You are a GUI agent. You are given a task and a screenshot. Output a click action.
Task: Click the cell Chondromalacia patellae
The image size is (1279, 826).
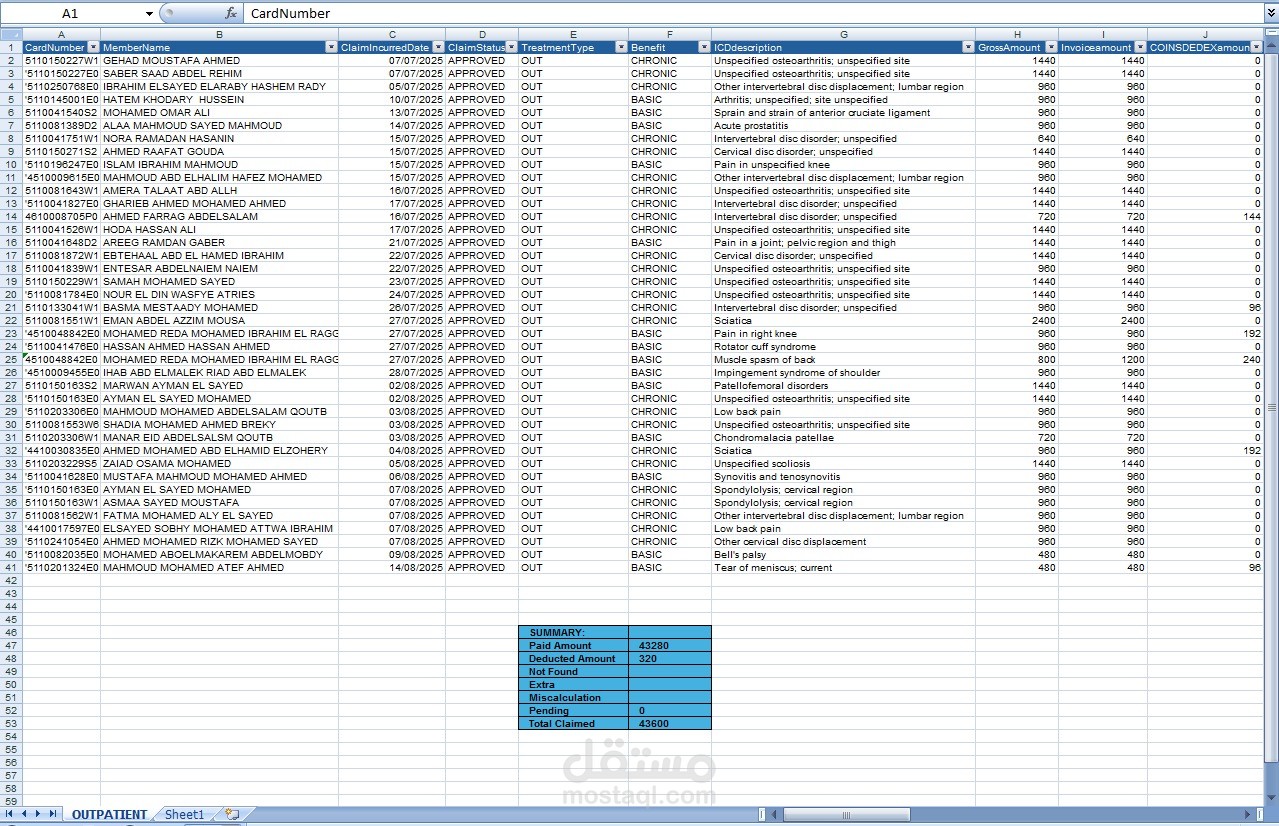tap(843, 437)
